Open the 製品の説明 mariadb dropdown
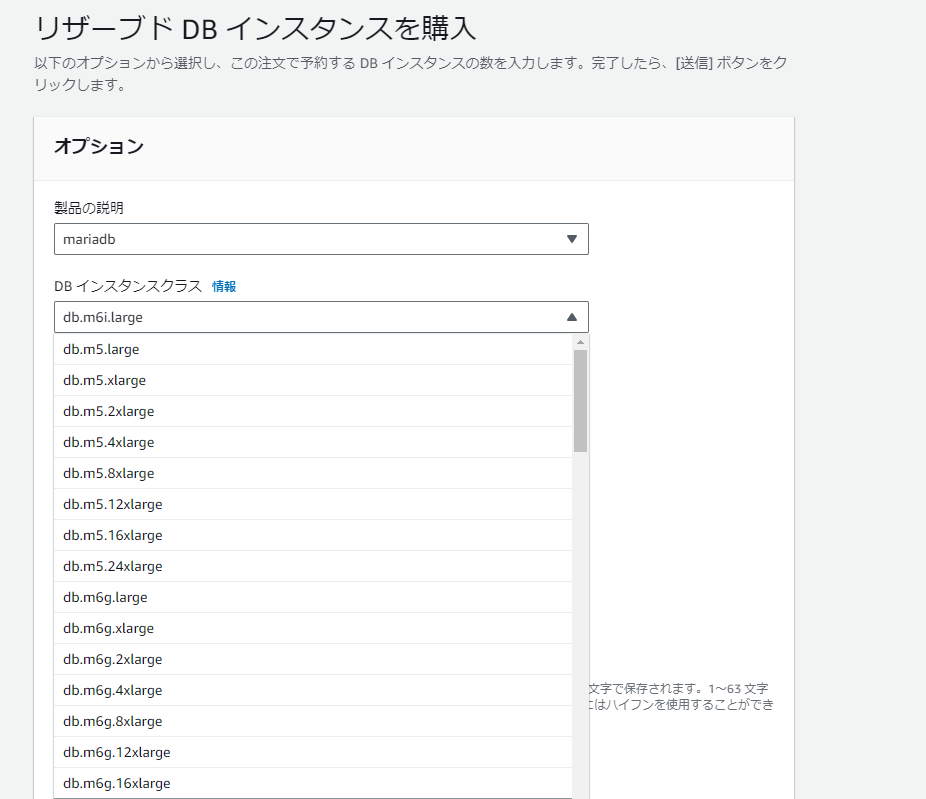 (320, 239)
